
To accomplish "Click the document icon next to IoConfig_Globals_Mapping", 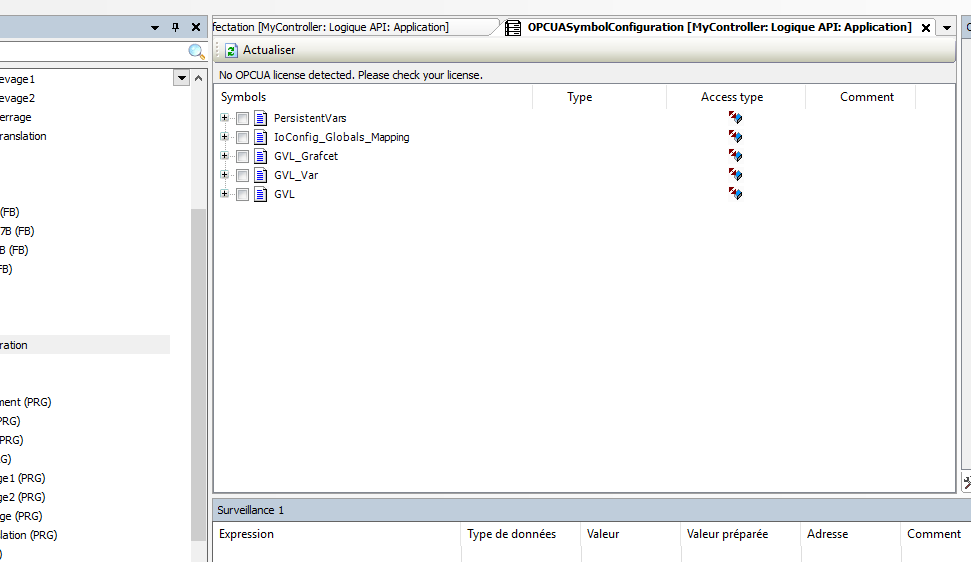I will [x=262, y=137].
